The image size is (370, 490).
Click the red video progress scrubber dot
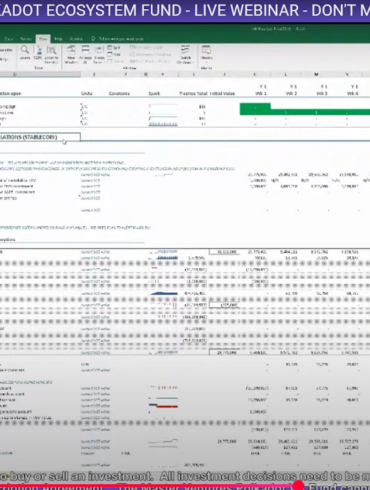click(x=299, y=485)
